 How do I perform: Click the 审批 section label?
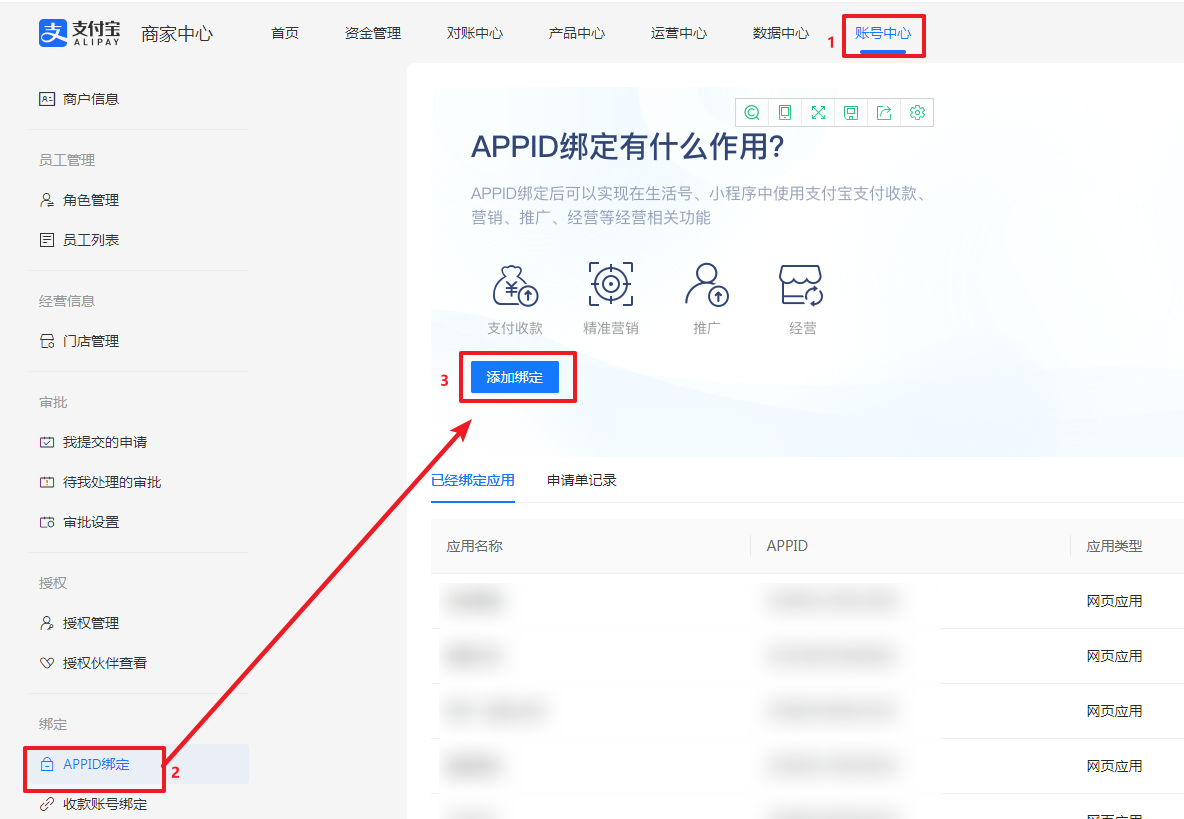click(53, 402)
